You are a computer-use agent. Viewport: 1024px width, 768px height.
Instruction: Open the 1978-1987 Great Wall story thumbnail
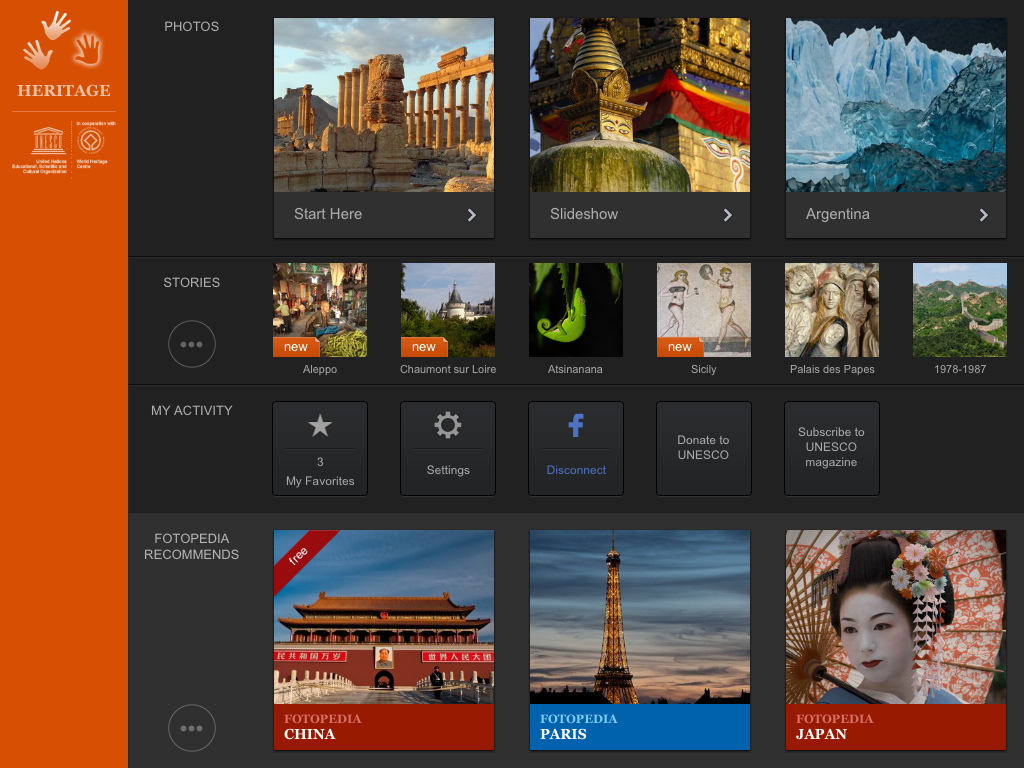click(960, 310)
